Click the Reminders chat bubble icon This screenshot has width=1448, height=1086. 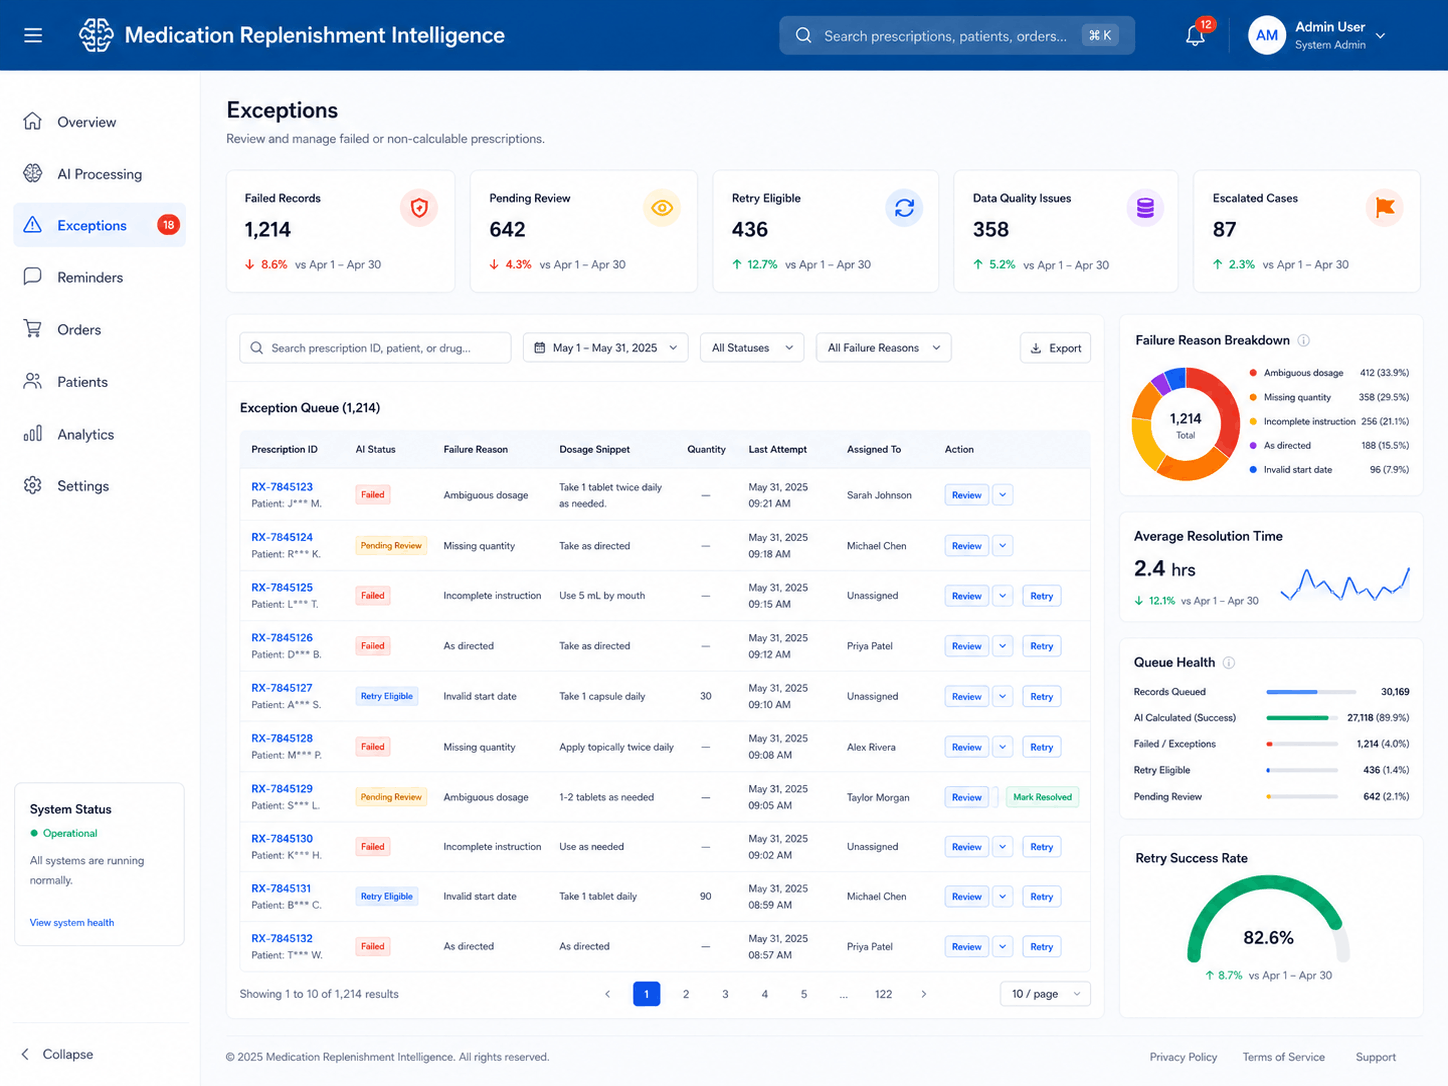[x=33, y=277]
